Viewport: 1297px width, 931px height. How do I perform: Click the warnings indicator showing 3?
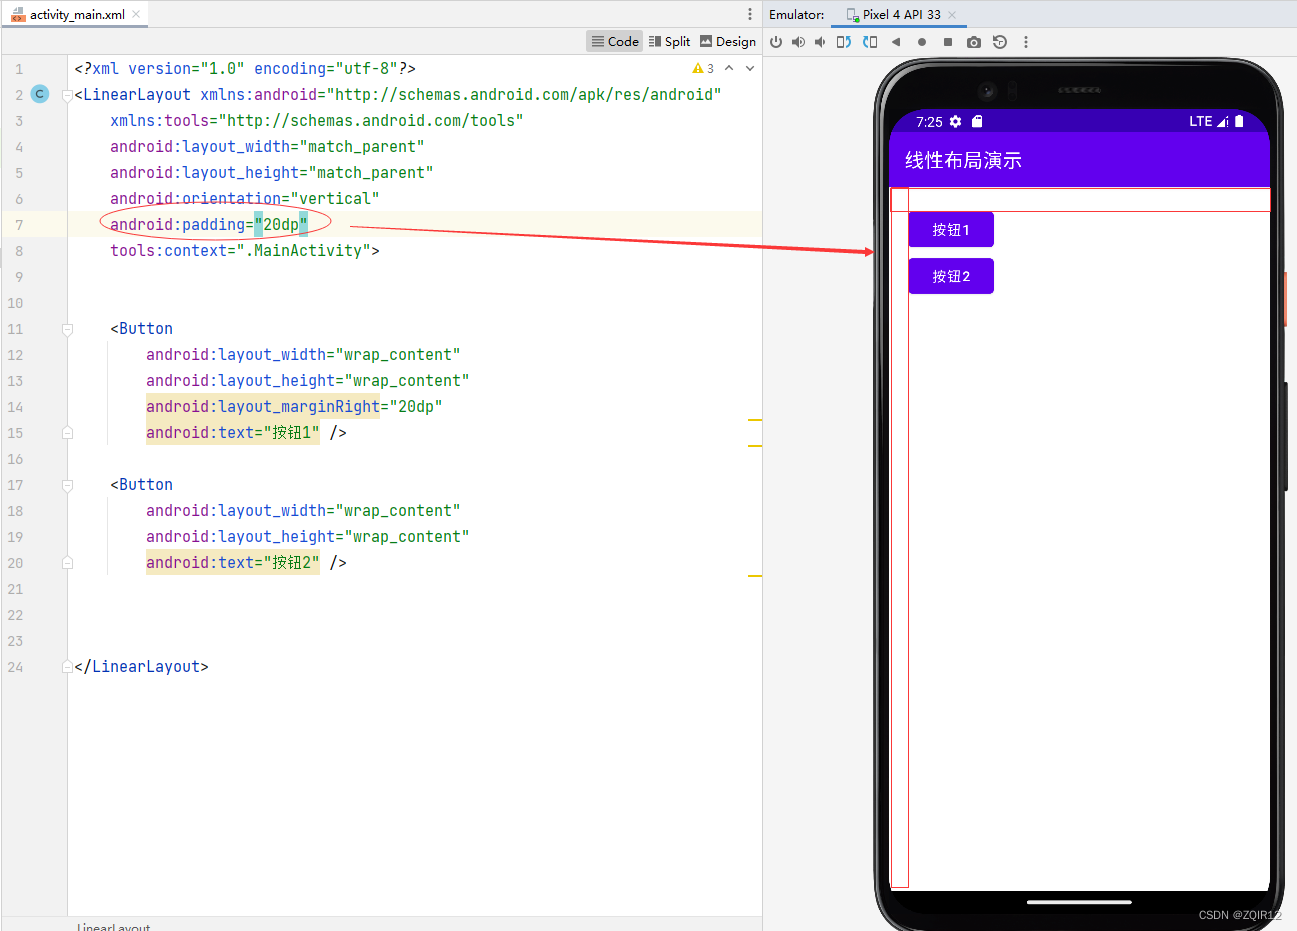point(703,68)
